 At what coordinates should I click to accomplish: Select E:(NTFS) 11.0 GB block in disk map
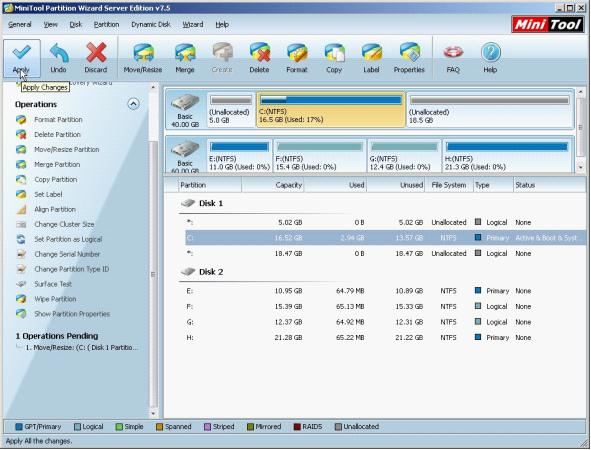pyautogui.click(x=239, y=156)
